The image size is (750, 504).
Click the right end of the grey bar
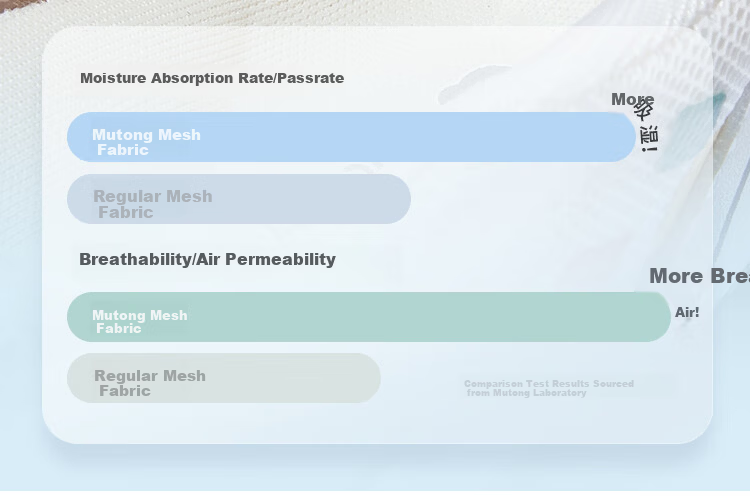(x=367, y=378)
